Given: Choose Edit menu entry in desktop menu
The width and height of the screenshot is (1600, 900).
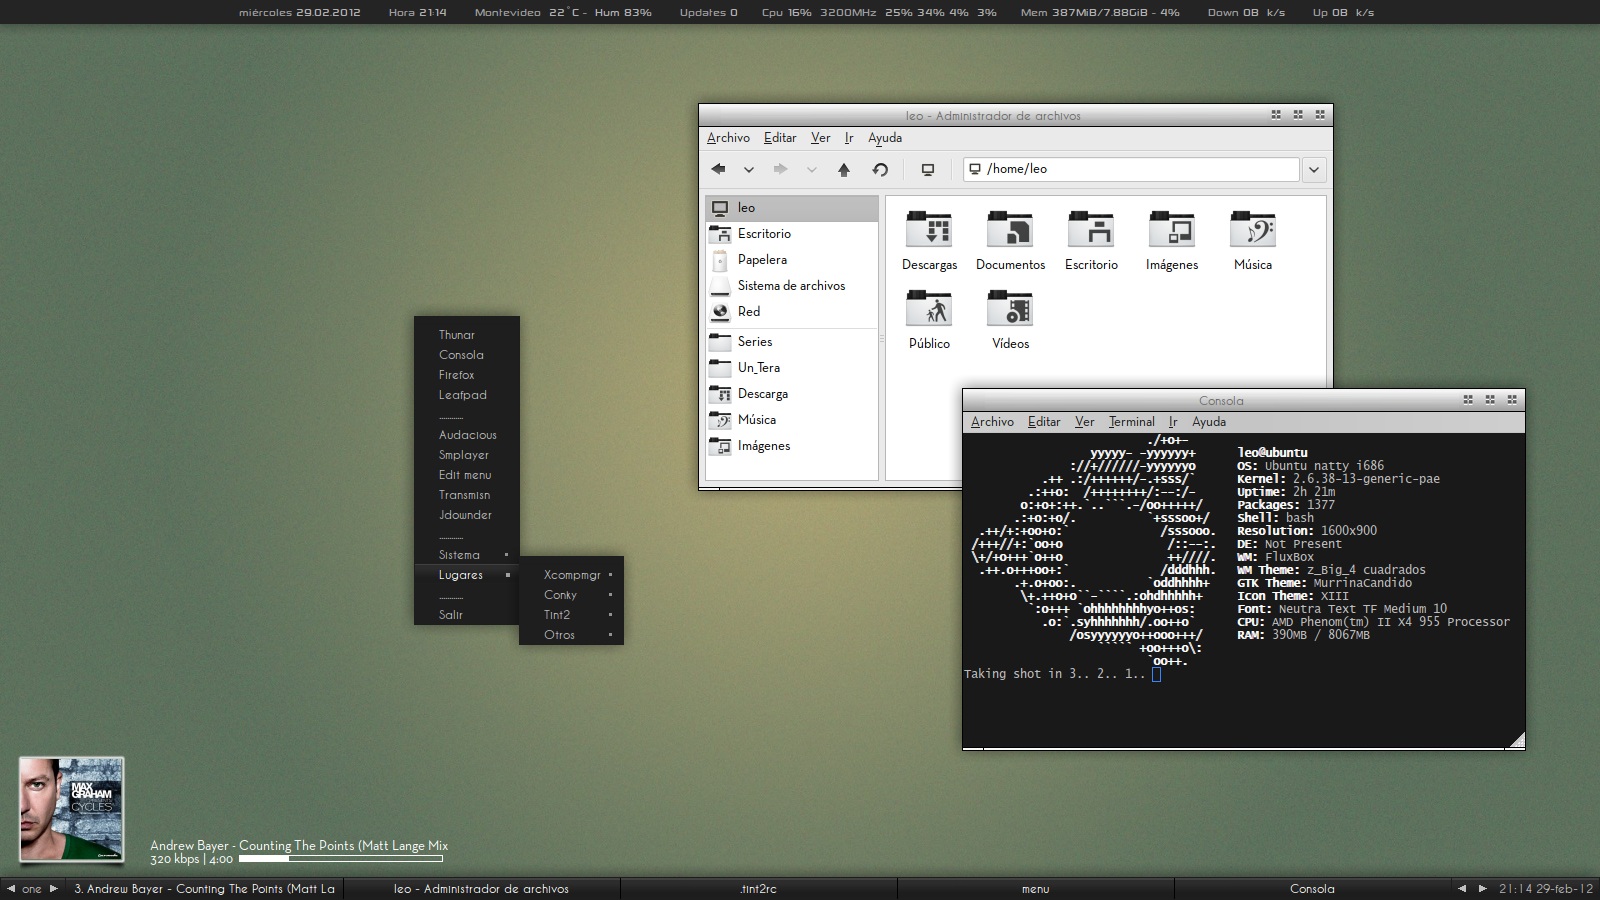Looking at the screenshot, I should point(467,475).
